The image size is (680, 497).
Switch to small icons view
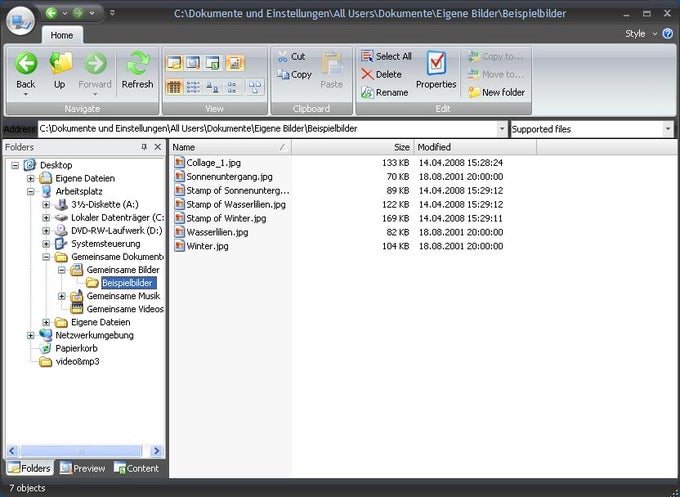click(x=232, y=87)
